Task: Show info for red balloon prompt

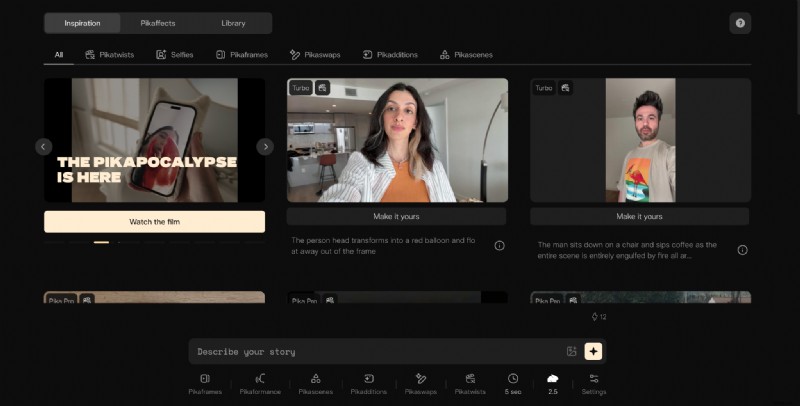Action: tap(499, 246)
